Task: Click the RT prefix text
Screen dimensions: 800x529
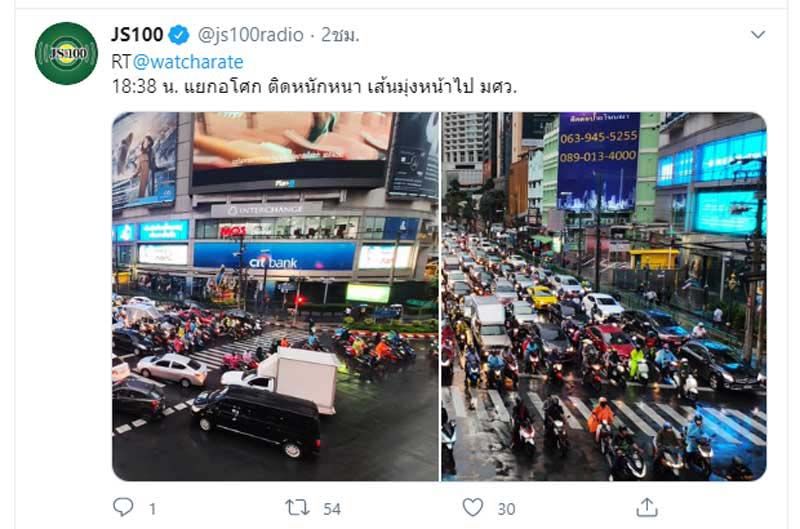Action: click(x=121, y=62)
